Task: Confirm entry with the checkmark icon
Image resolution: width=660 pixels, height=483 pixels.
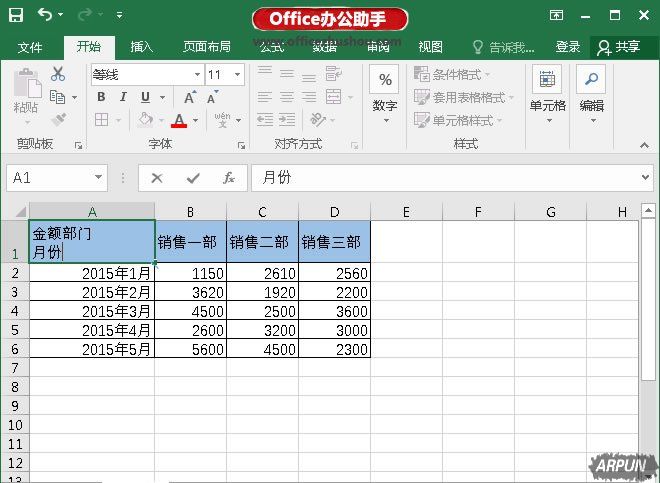Action: pos(193,178)
